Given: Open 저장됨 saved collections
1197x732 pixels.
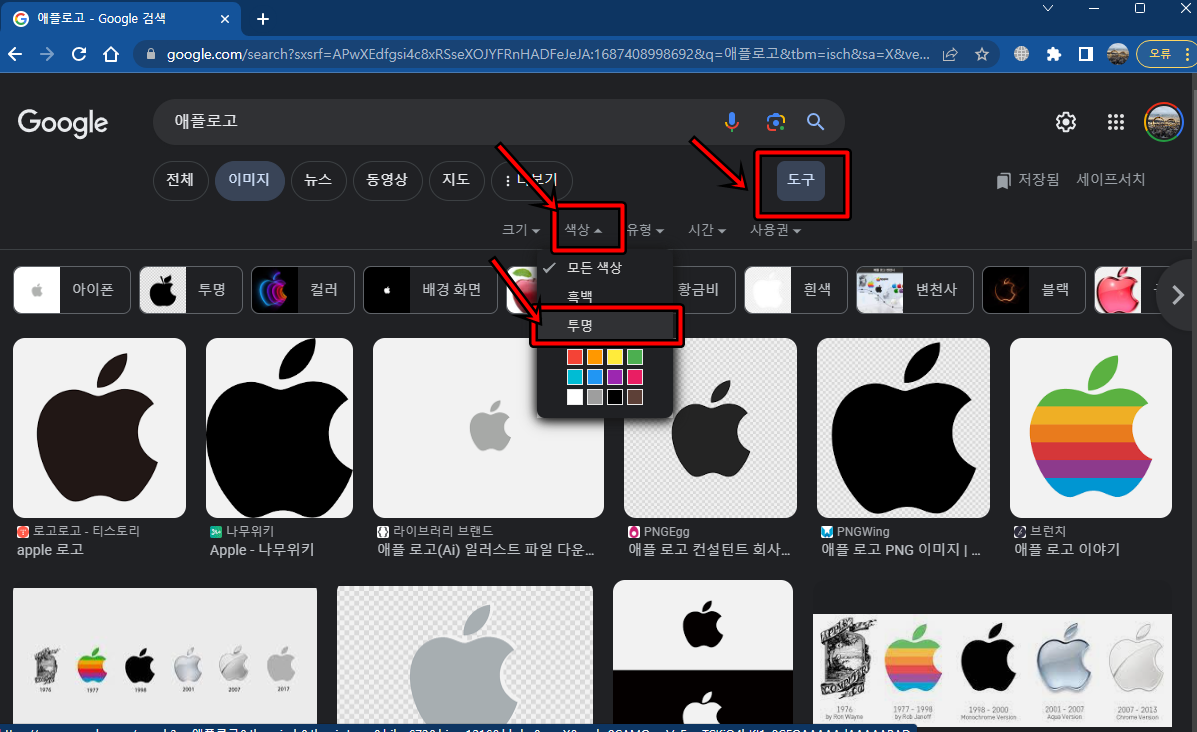Looking at the screenshot, I should pyautogui.click(x=1028, y=180).
